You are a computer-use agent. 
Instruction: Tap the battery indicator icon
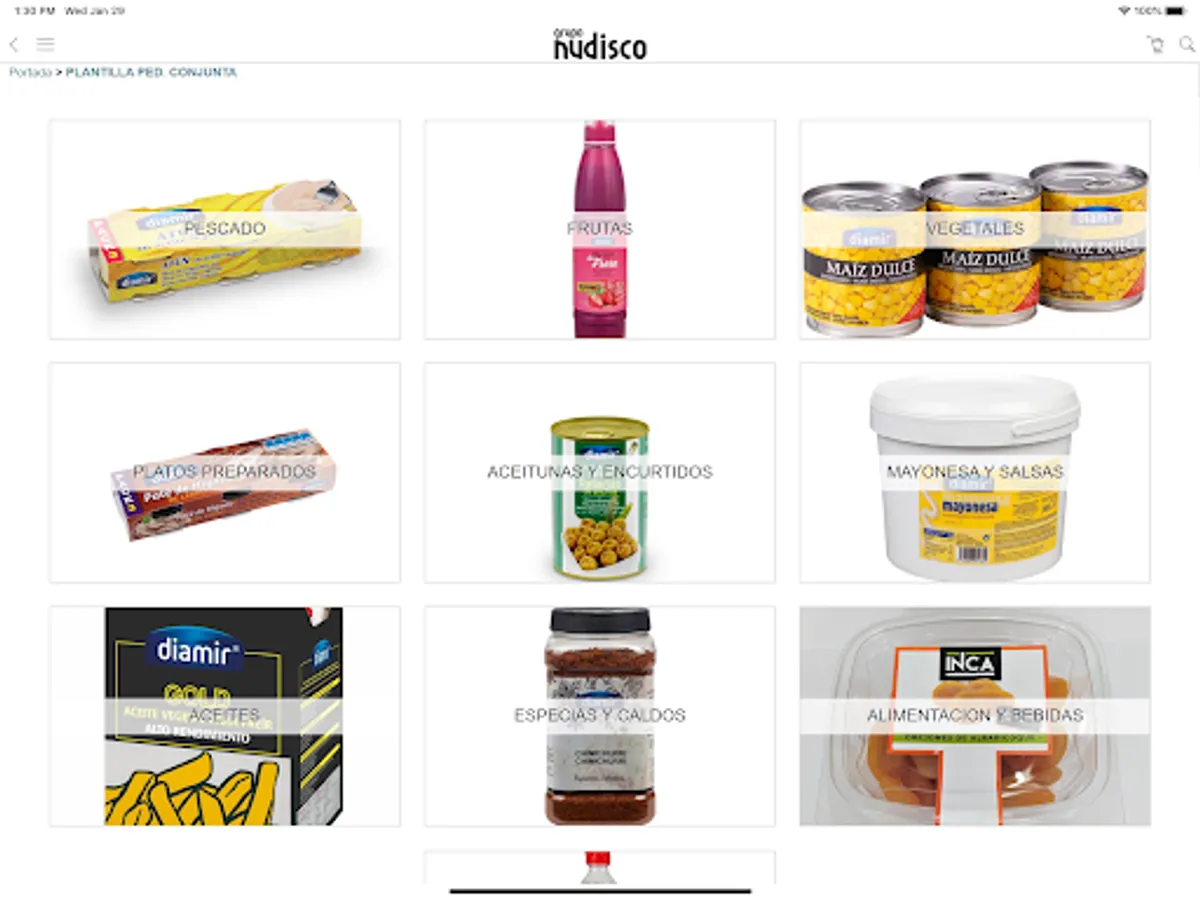1177,10
